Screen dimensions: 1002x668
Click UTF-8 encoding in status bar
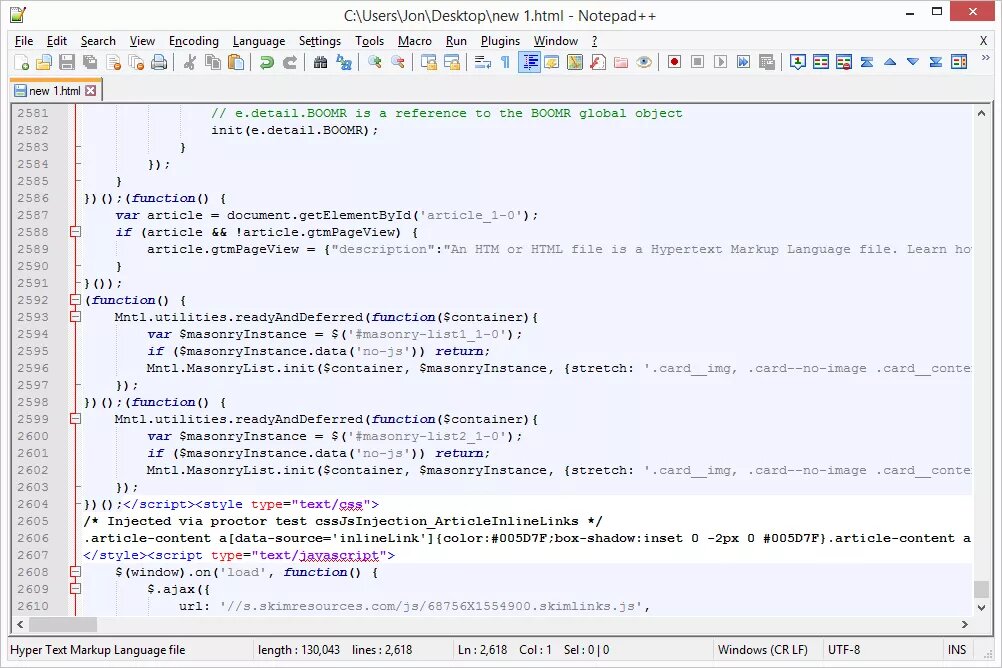coord(844,650)
